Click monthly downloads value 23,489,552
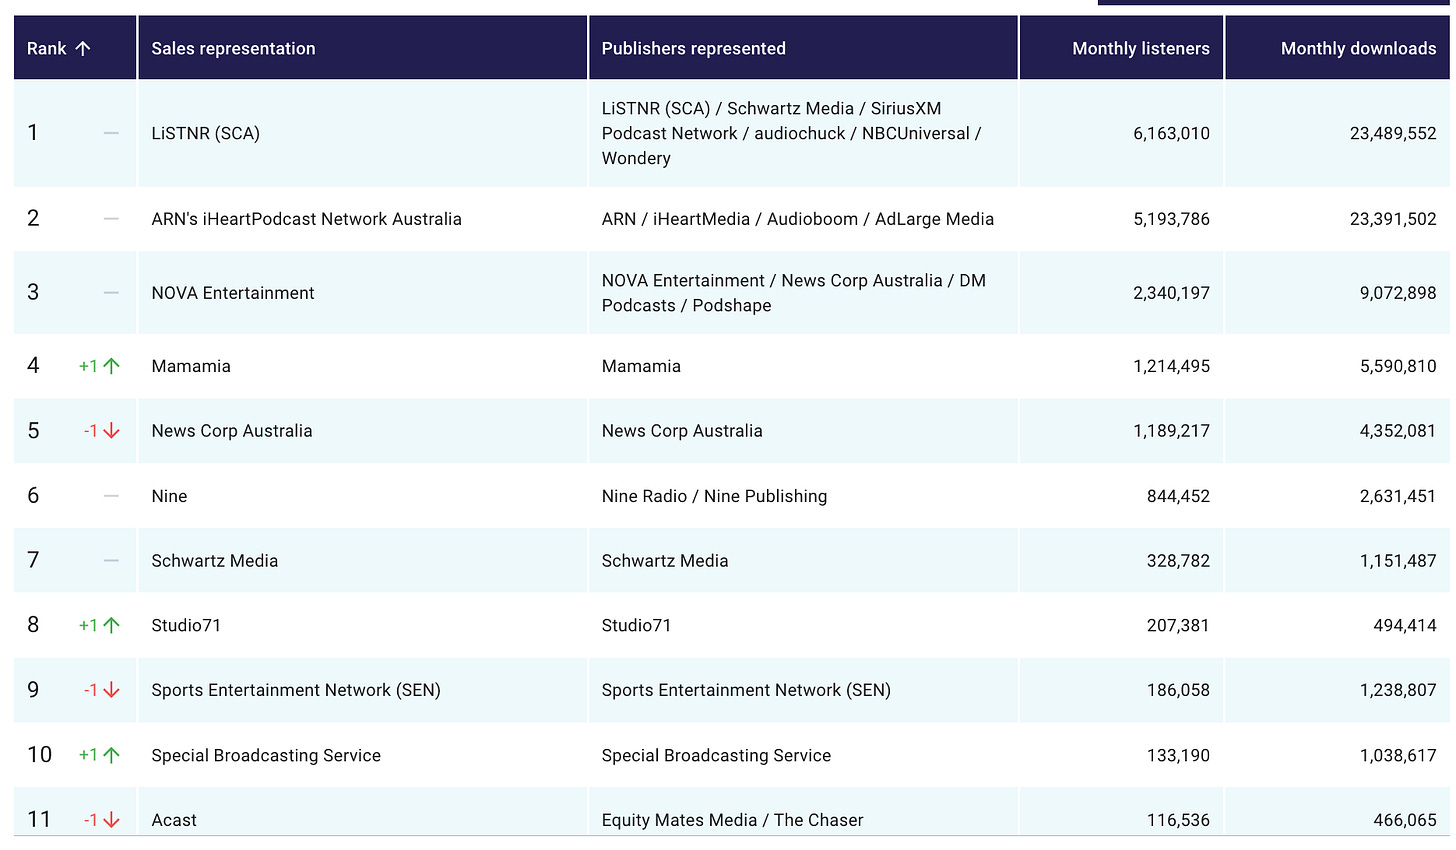The image size is (1456, 850). pos(1393,133)
